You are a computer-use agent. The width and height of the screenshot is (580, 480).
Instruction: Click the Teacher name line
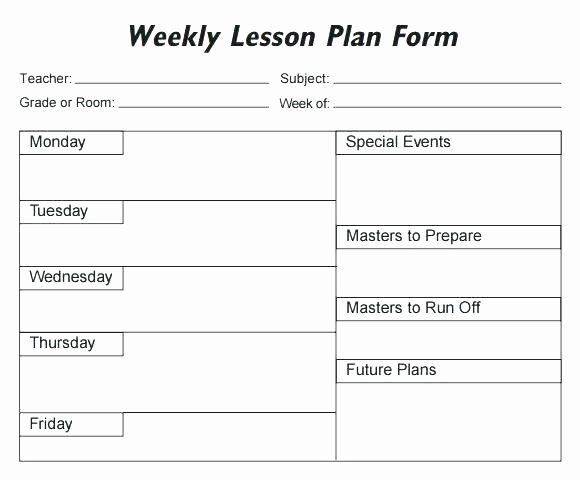point(172,83)
